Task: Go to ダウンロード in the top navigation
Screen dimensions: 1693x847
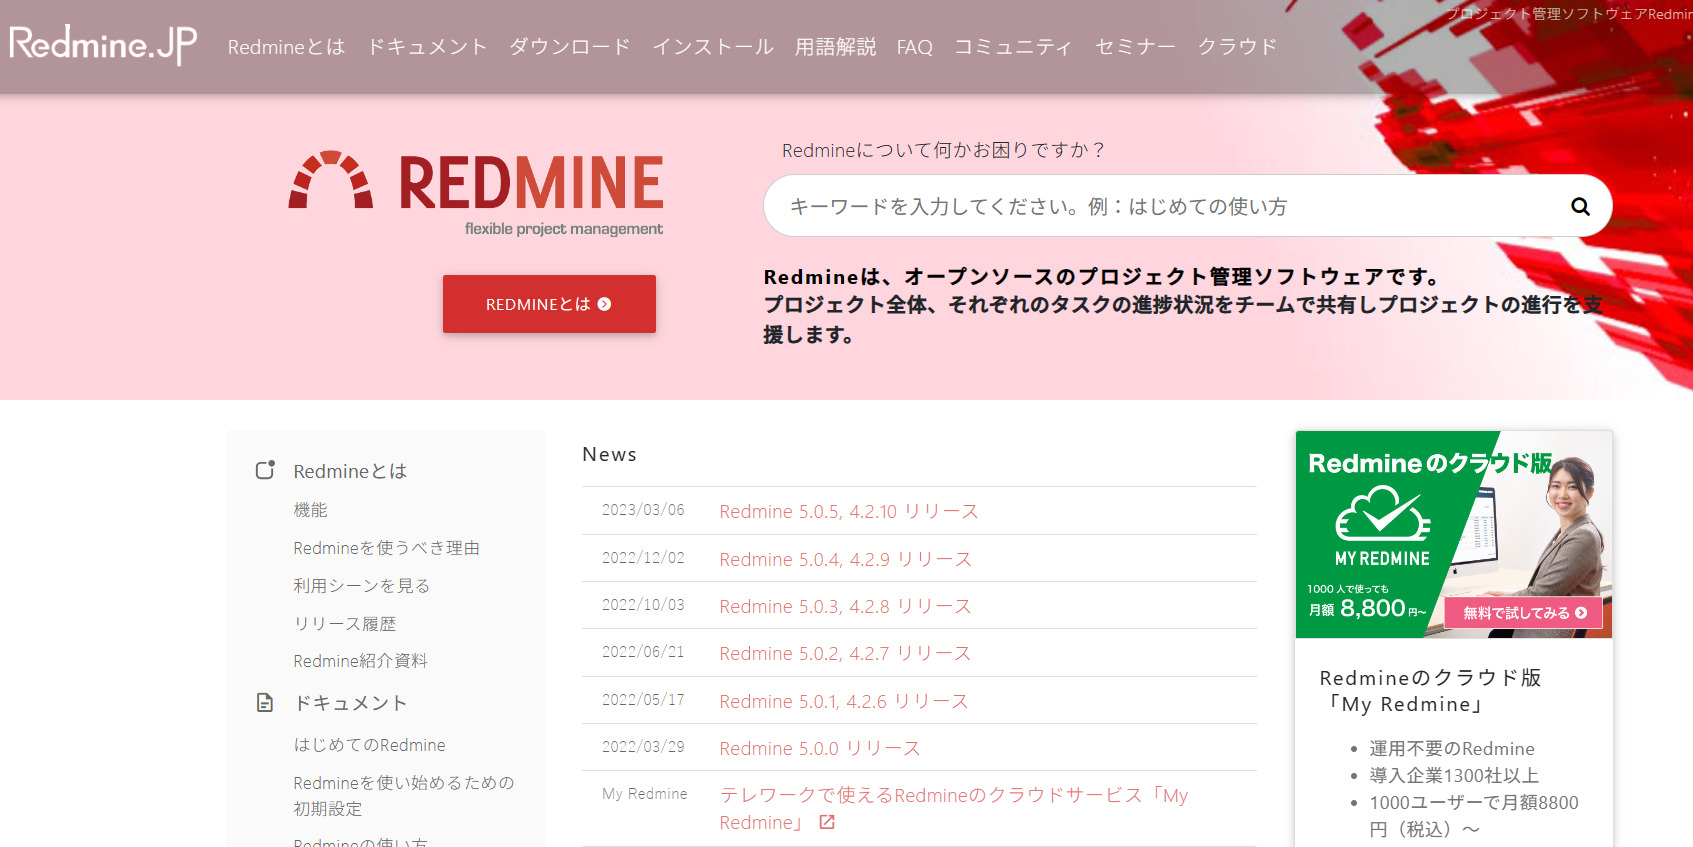Action: click(x=570, y=47)
